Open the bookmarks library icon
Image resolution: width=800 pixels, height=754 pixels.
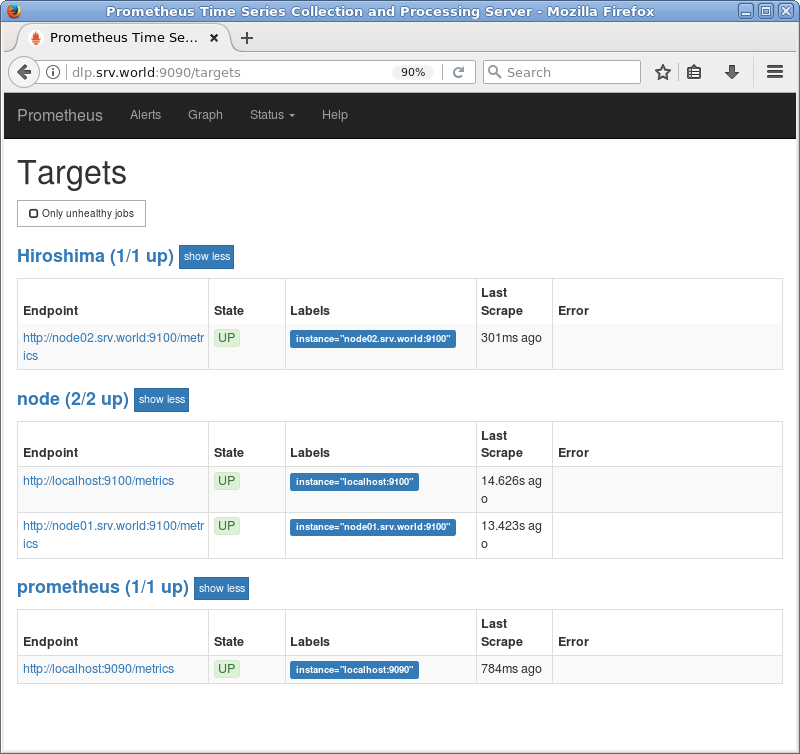point(694,71)
